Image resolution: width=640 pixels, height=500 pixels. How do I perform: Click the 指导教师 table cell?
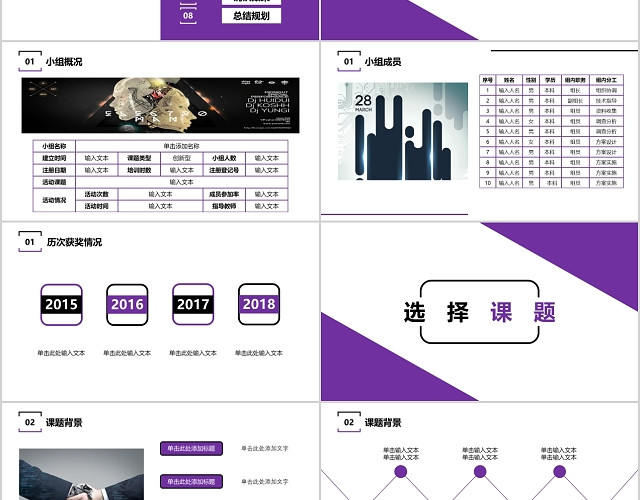(224, 206)
